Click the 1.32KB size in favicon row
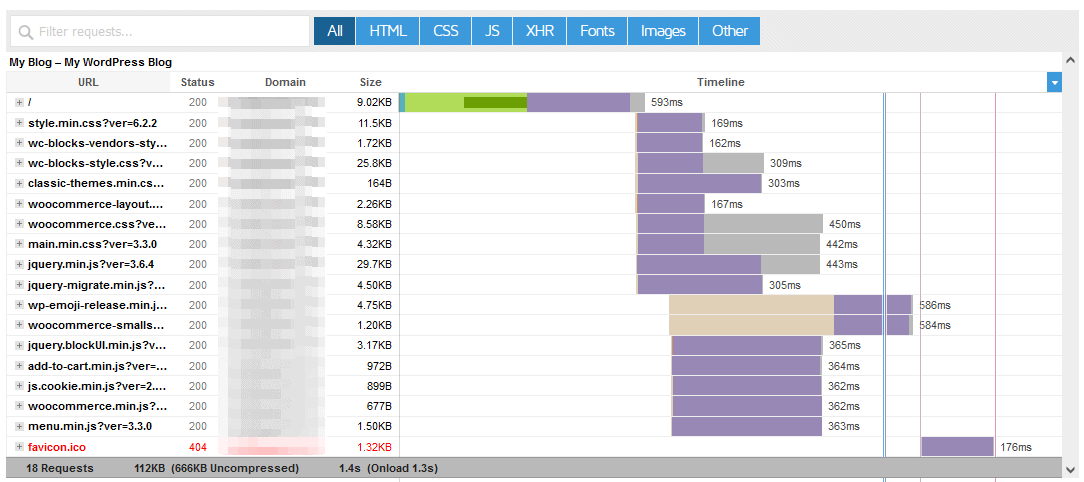1084x482 pixels. [375, 447]
